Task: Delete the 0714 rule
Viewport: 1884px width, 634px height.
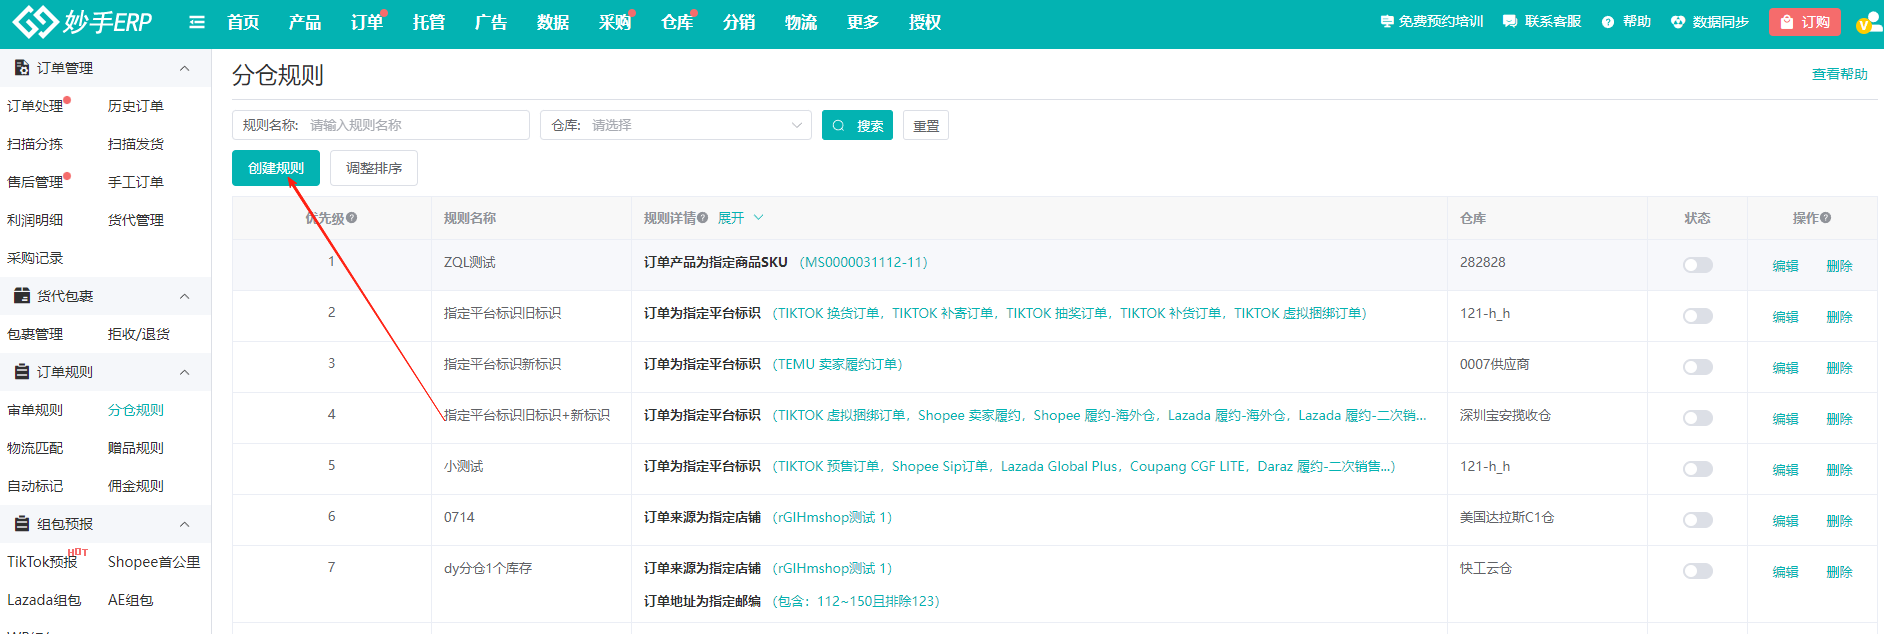Action: [1839, 521]
